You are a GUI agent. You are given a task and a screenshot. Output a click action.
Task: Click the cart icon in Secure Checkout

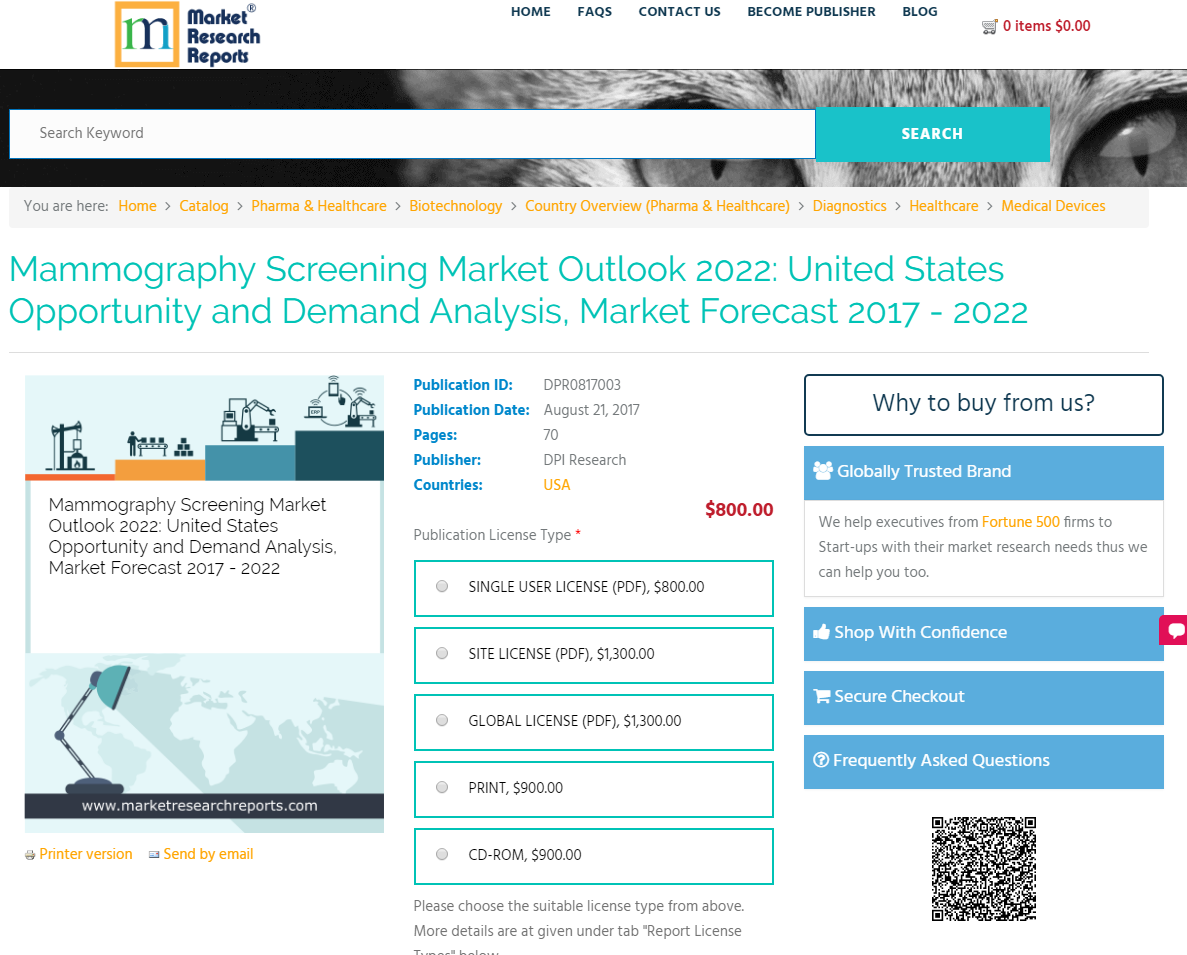[x=821, y=696]
